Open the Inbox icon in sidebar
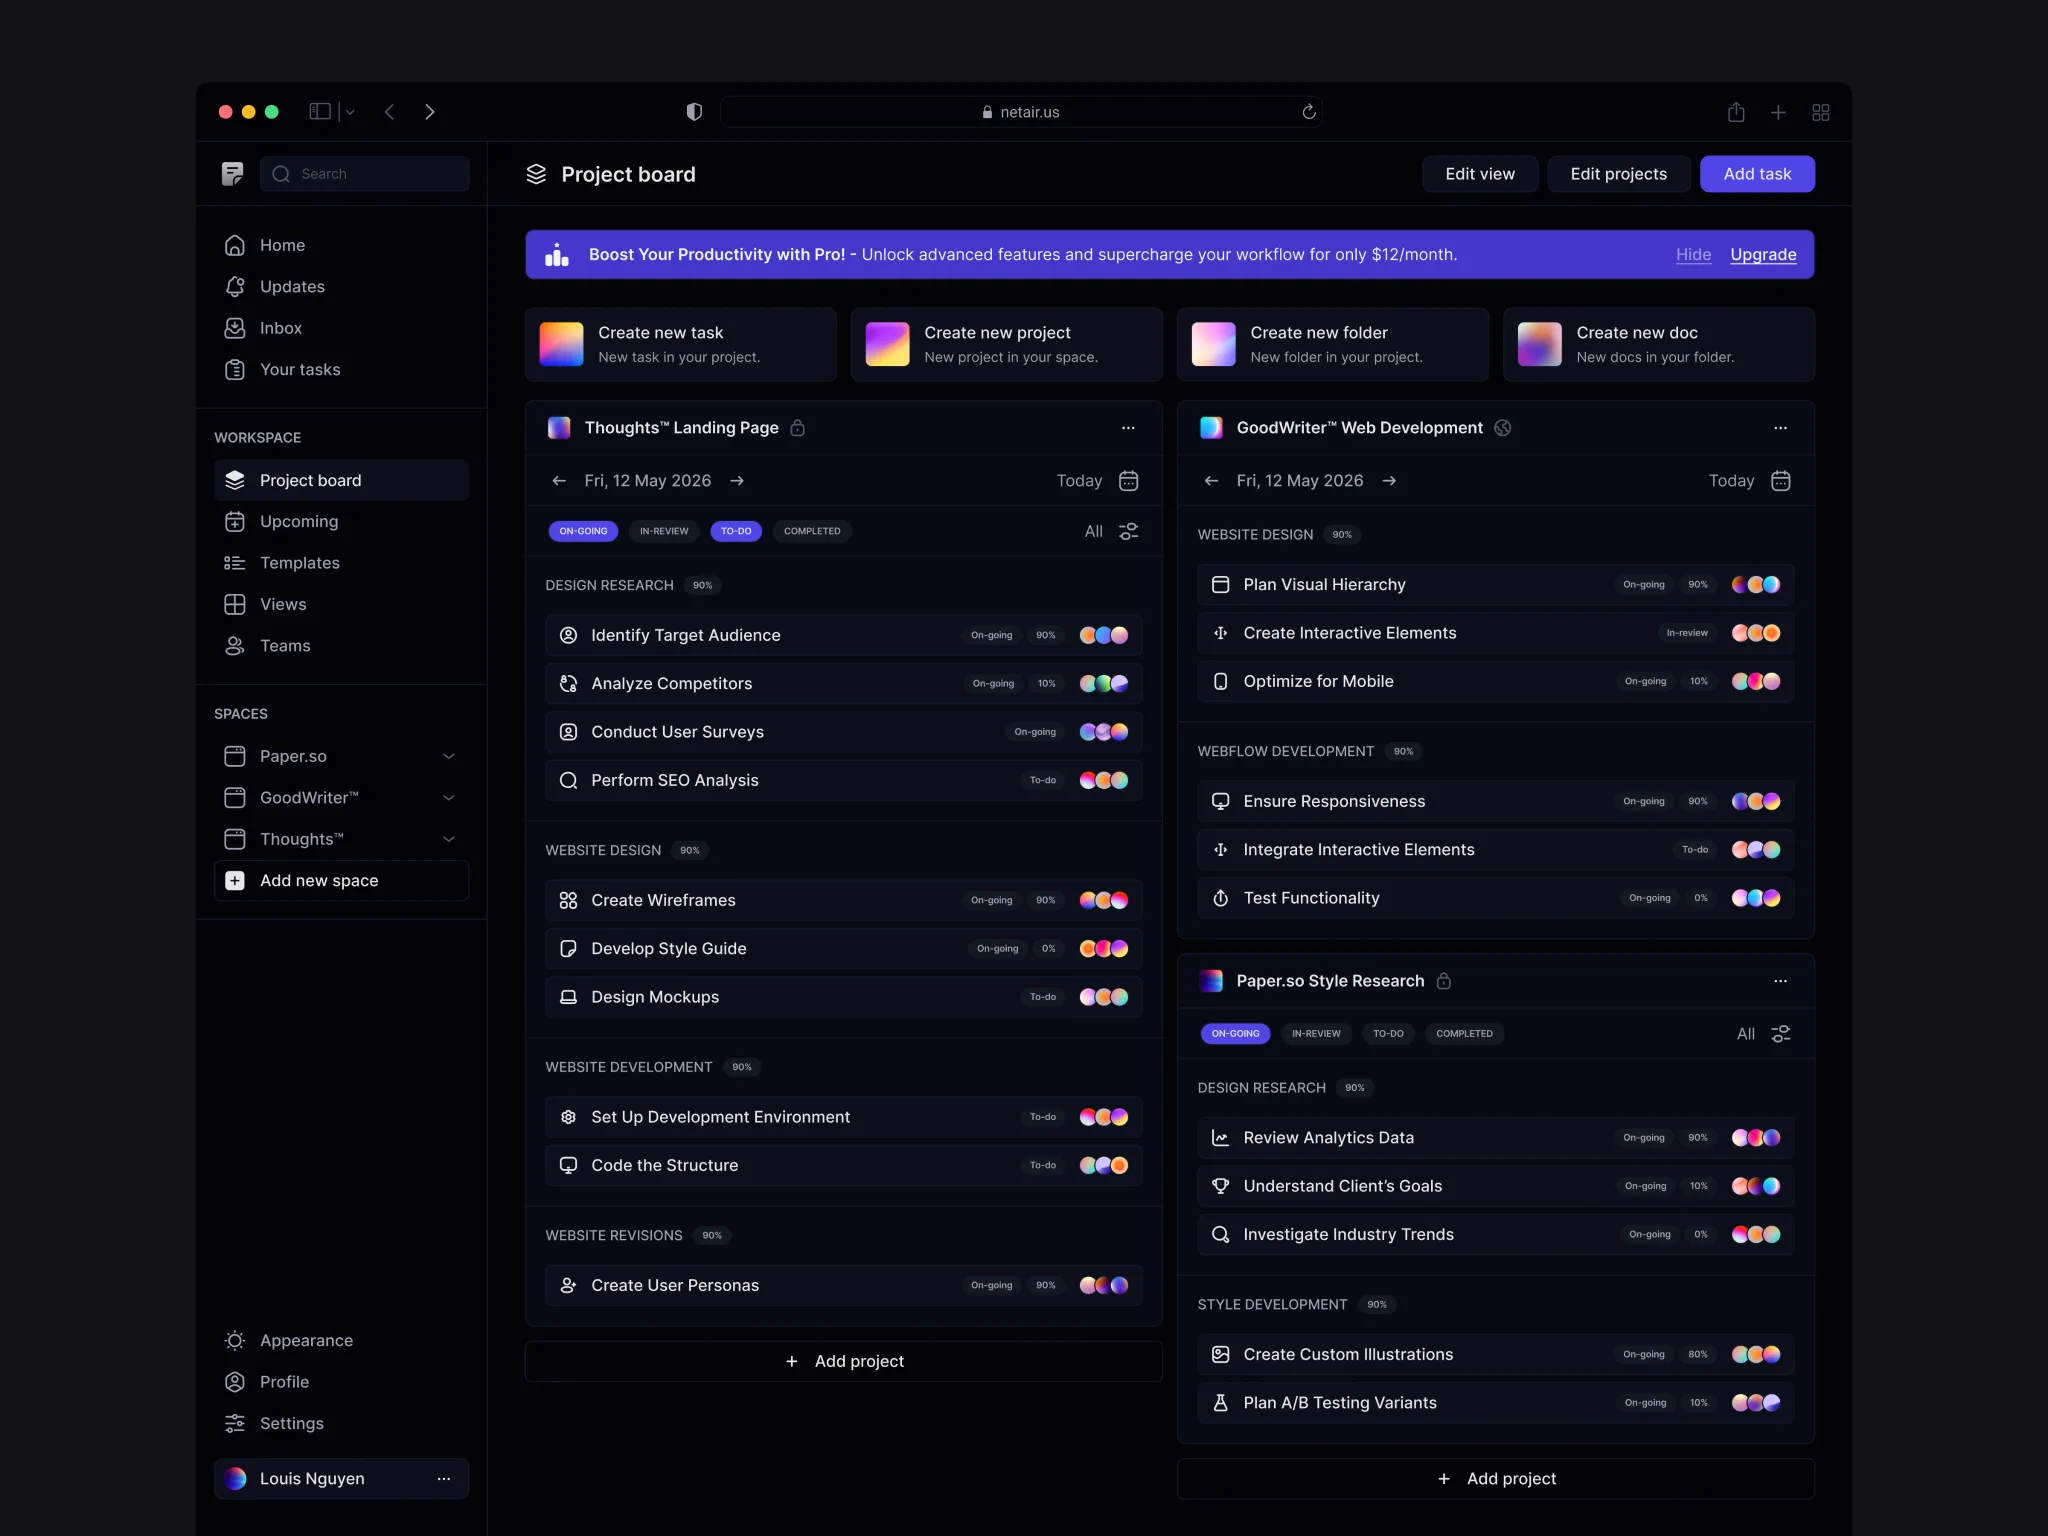This screenshot has height=1536, width=2048. (x=235, y=328)
